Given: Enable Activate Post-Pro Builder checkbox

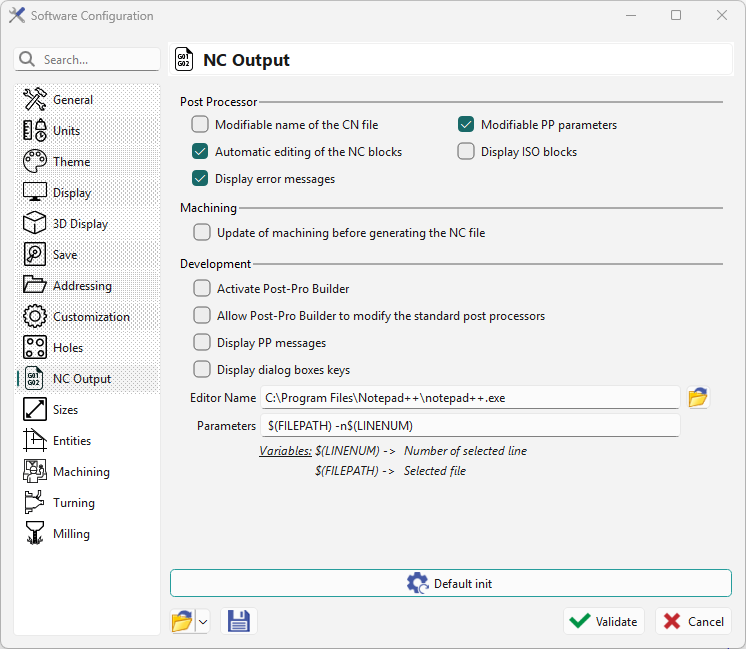Looking at the screenshot, I should coord(202,289).
